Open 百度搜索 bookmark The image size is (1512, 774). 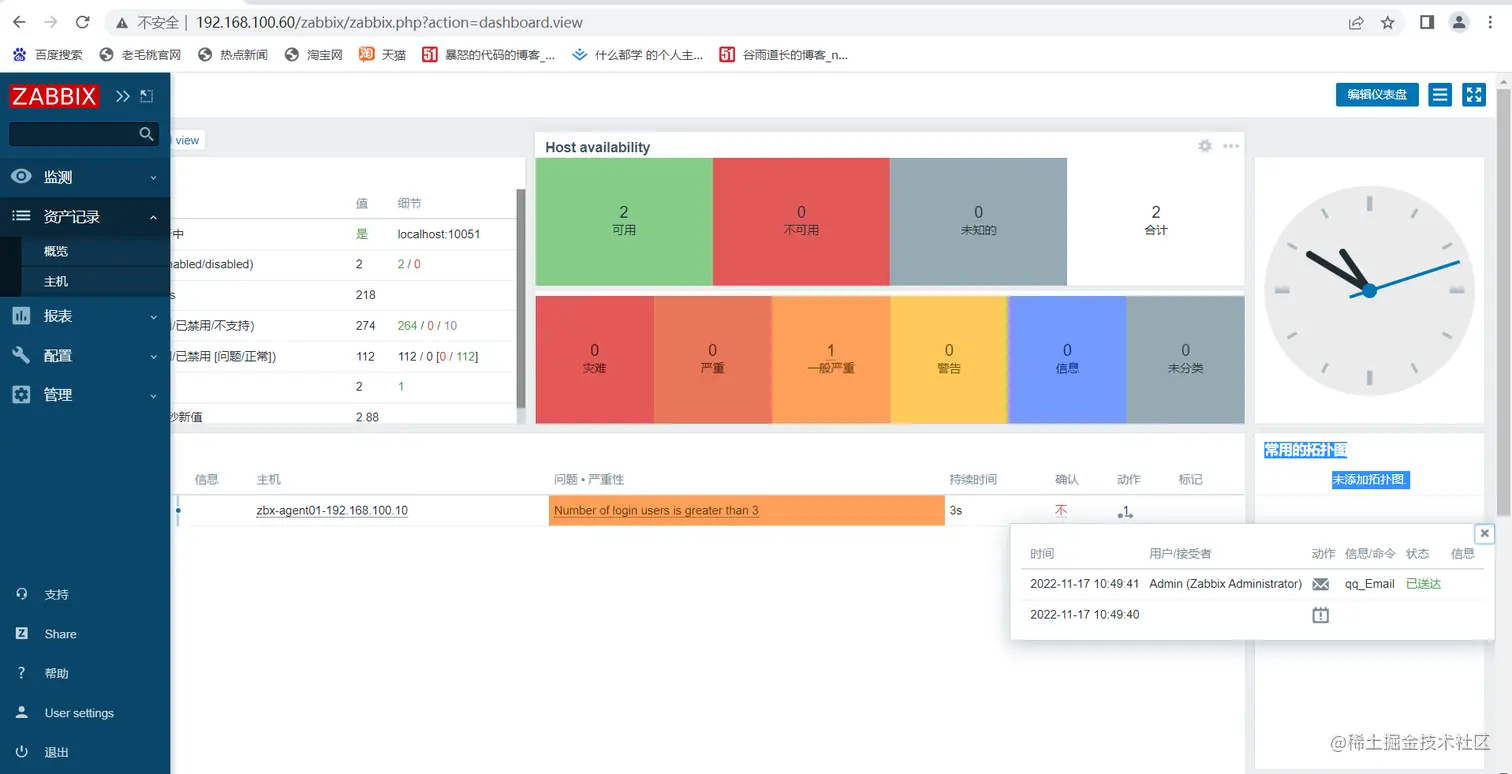click(47, 55)
